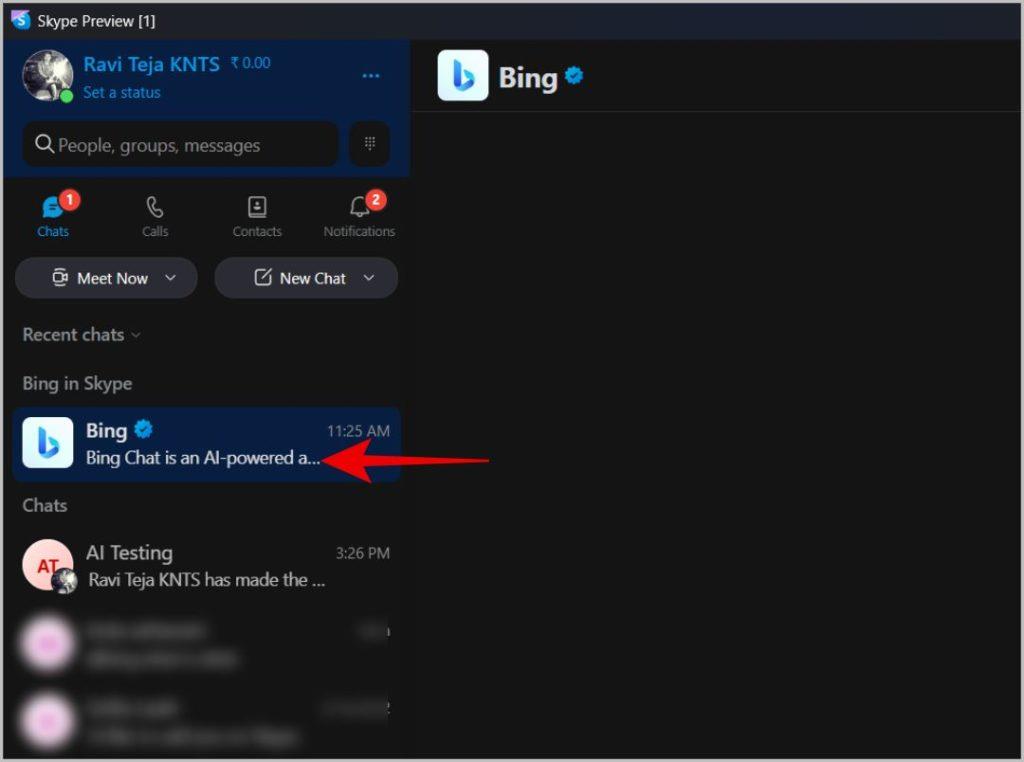This screenshot has height=762, width=1024.
Task: Switch to the Chats tab
Action: click(x=53, y=216)
